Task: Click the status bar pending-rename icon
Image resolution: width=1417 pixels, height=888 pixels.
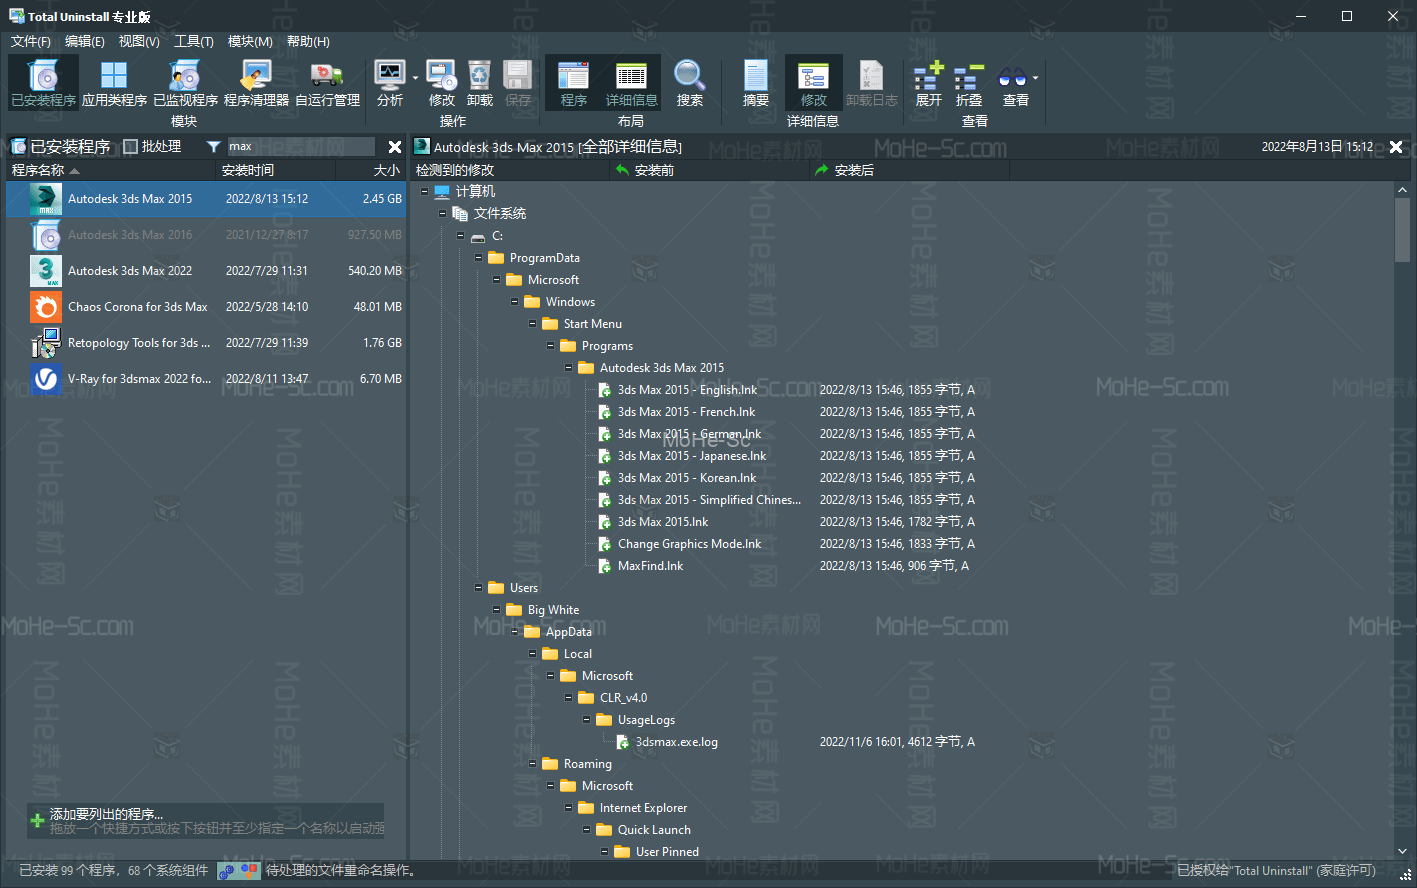Action: click(239, 871)
